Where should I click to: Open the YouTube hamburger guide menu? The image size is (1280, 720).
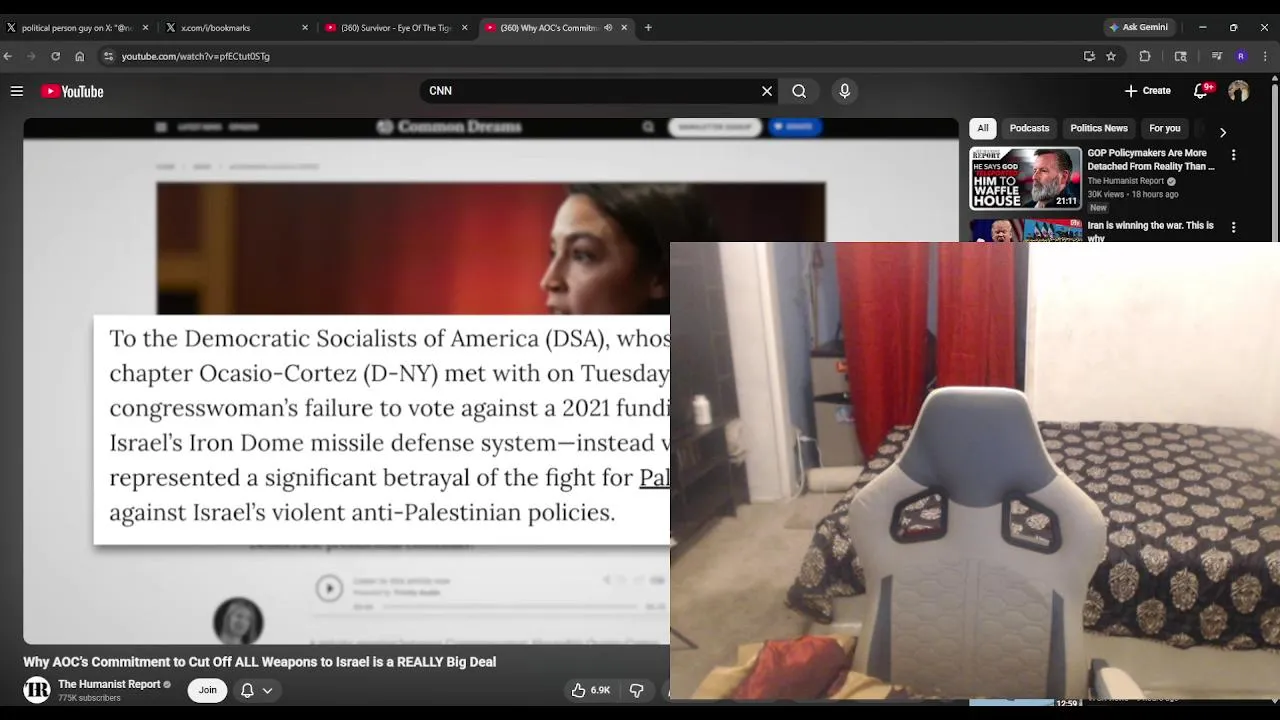[17, 91]
